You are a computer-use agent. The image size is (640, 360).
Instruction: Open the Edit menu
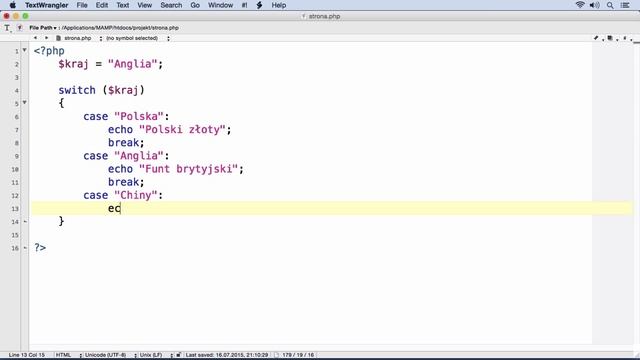click(102, 5)
